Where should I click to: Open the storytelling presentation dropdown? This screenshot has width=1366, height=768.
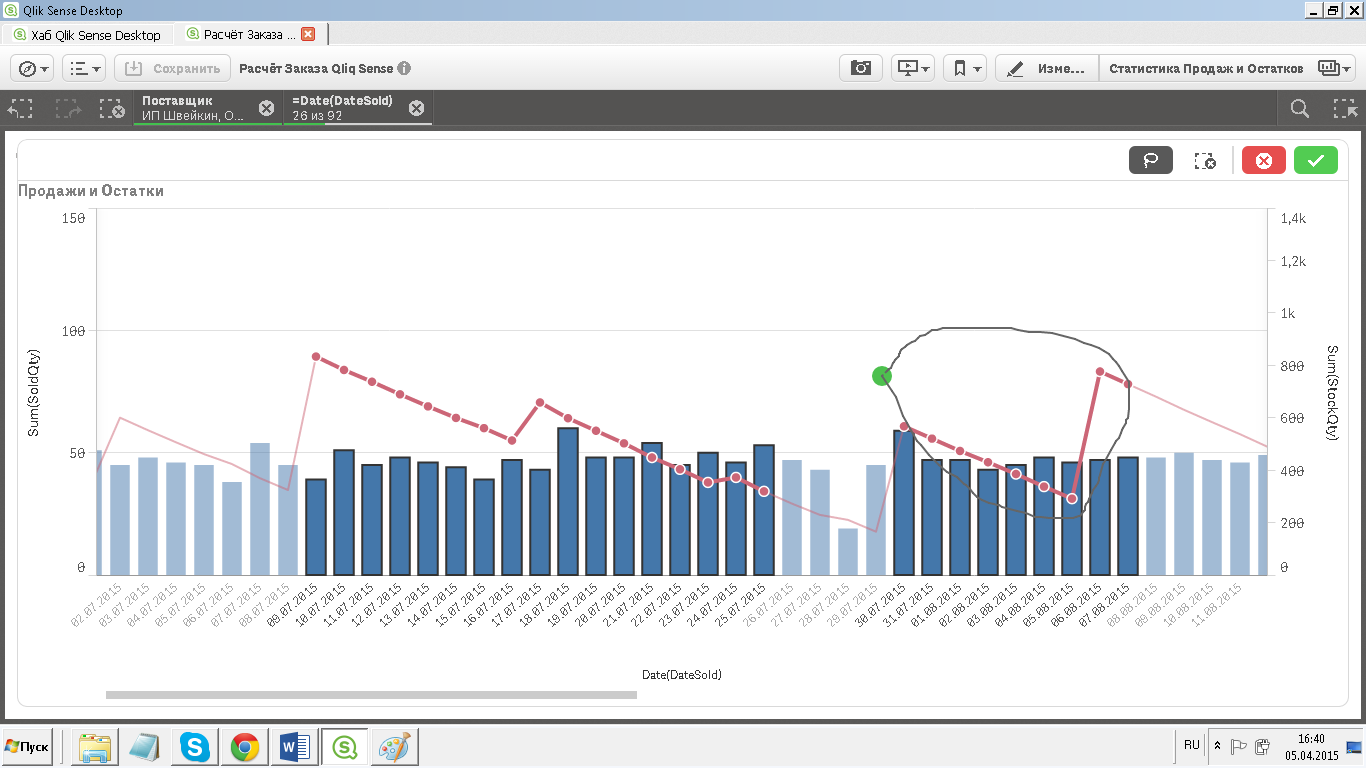click(x=913, y=68)
